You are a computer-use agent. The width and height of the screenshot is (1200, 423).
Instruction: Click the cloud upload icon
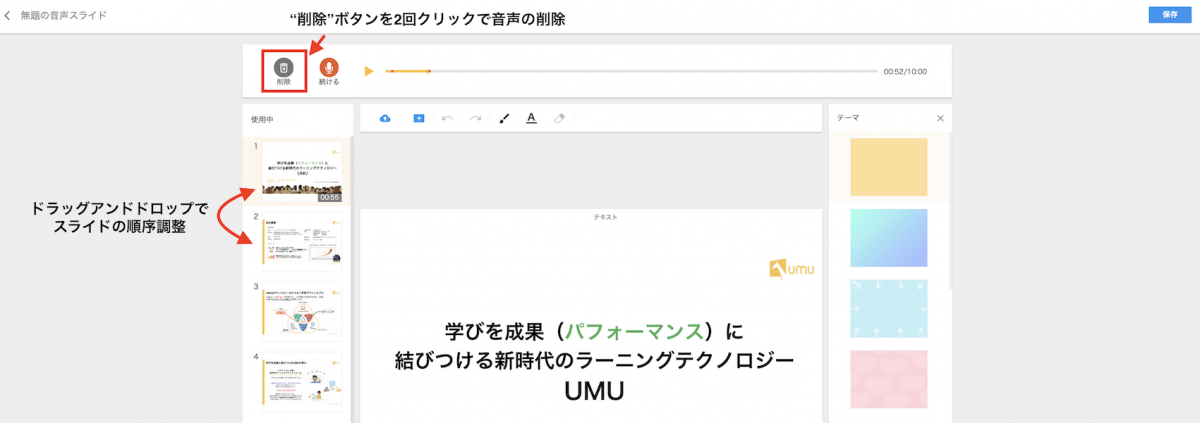click(385, 118)
